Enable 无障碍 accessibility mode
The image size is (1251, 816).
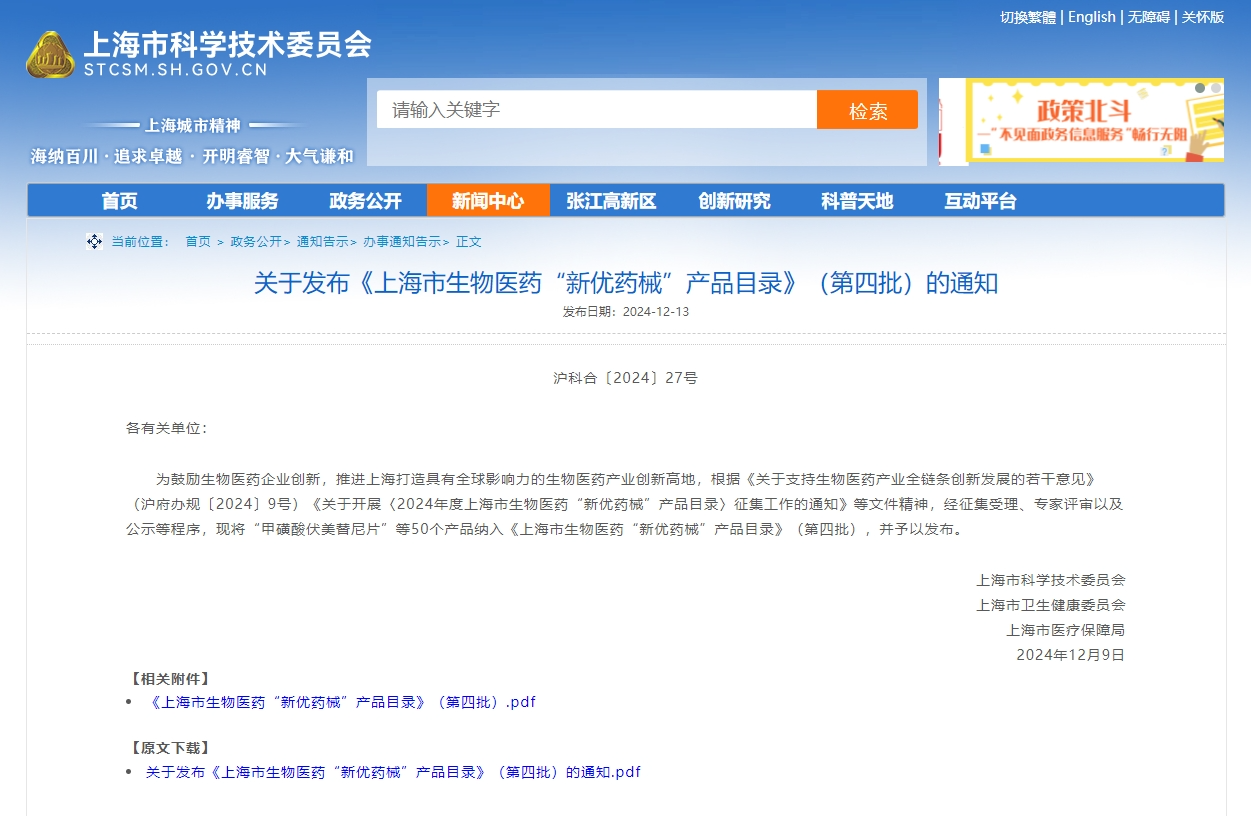point(1148,17)
